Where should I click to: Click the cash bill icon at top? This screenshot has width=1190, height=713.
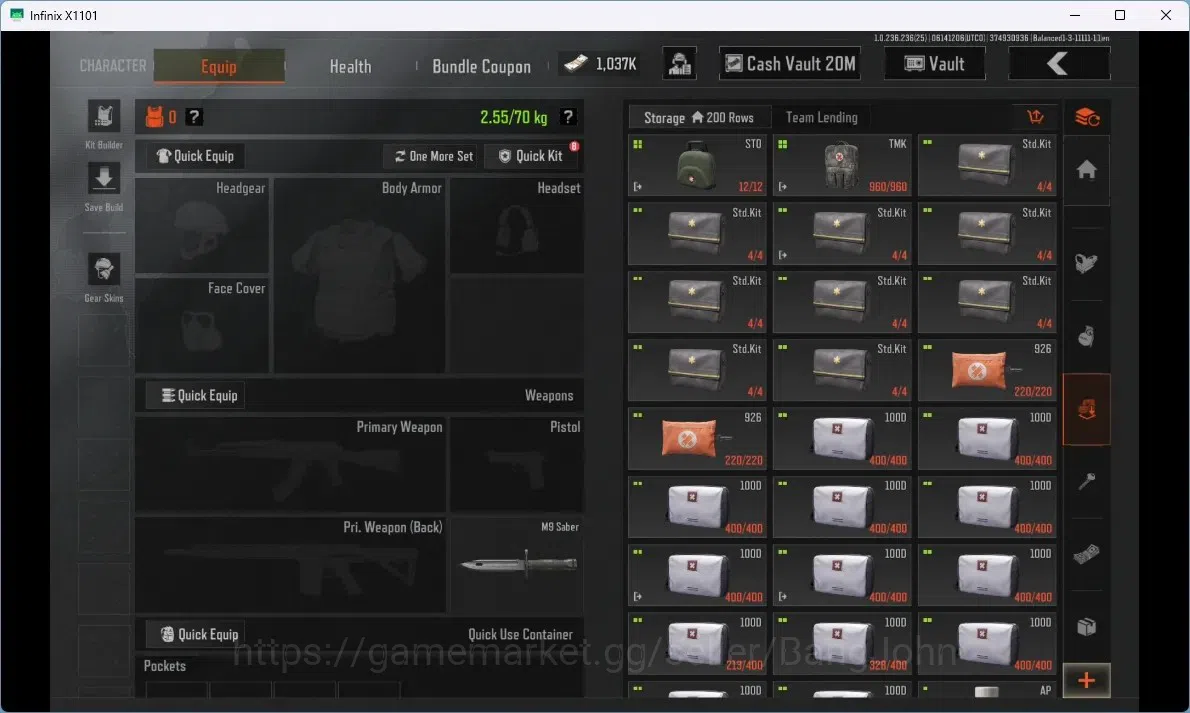tap(576, 64)
